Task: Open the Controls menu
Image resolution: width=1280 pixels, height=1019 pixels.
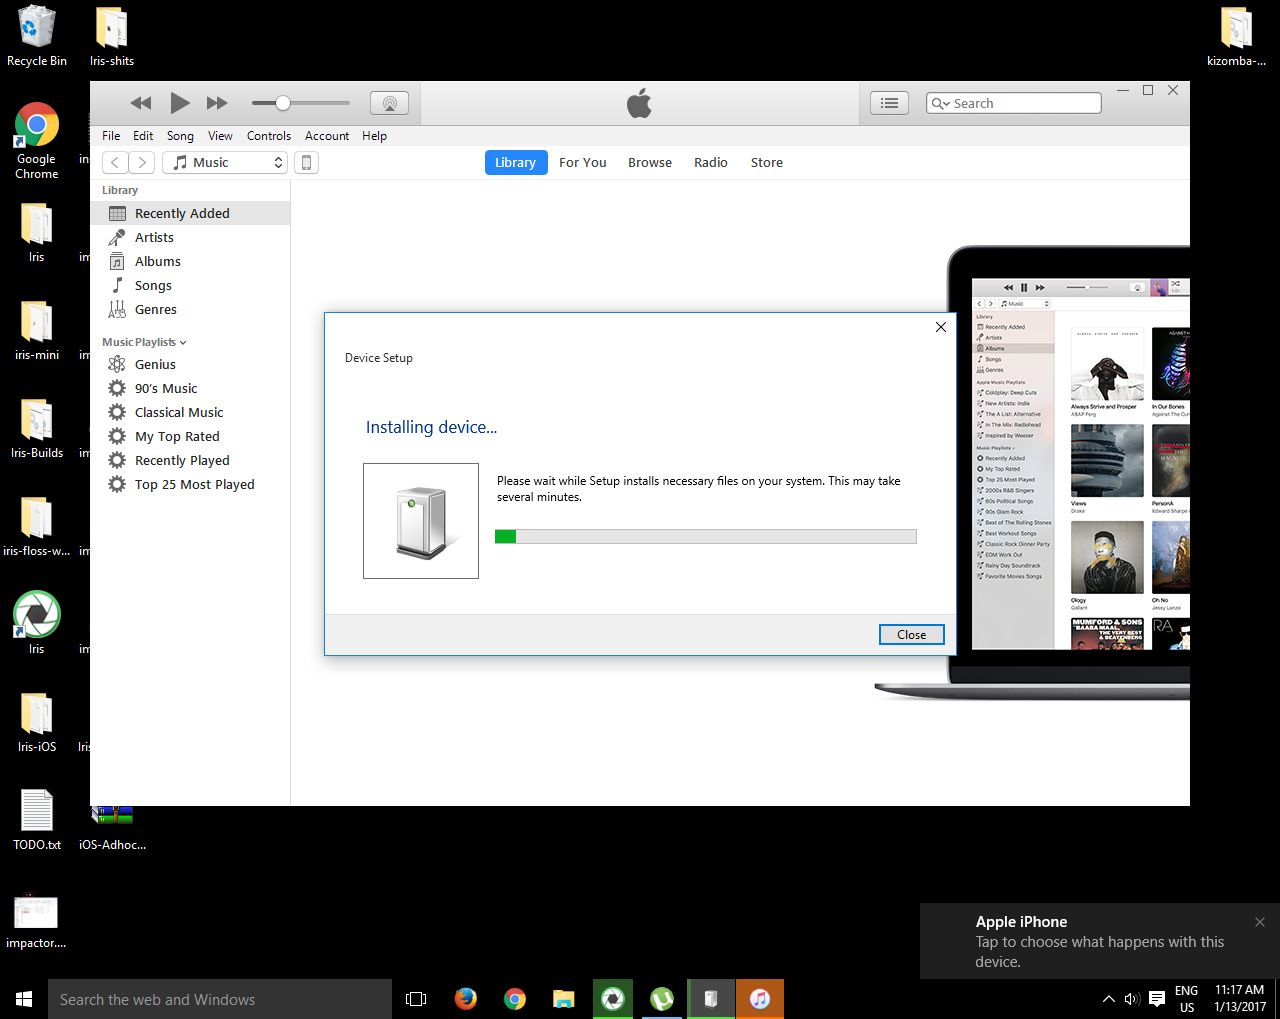Action: pyautogui.click(x=269, y=136)
